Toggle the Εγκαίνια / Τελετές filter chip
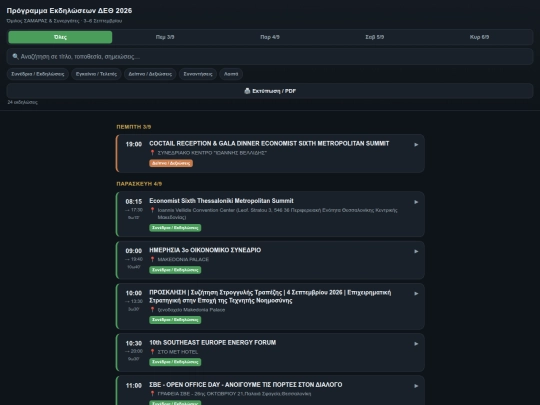 [x=96, y=74]
